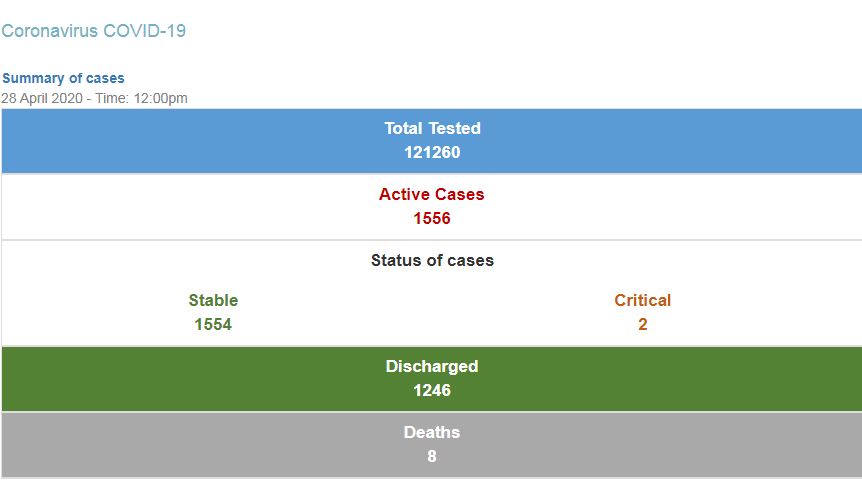The height and width of the screenshot is (500, 862).
Task: Select the Active Cases label
Action: point(432,194)
